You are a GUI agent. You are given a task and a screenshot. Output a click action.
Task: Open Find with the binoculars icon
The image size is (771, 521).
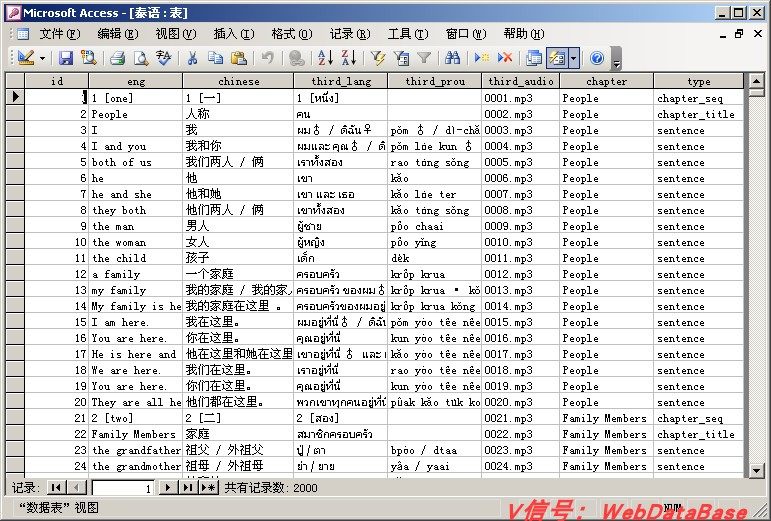coord(452,58)
